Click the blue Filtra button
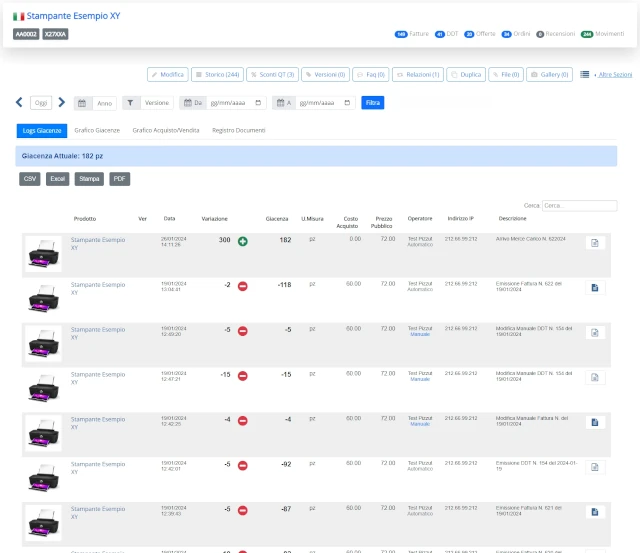This screenshot has height=553, width=640. [x=373, y=102]
